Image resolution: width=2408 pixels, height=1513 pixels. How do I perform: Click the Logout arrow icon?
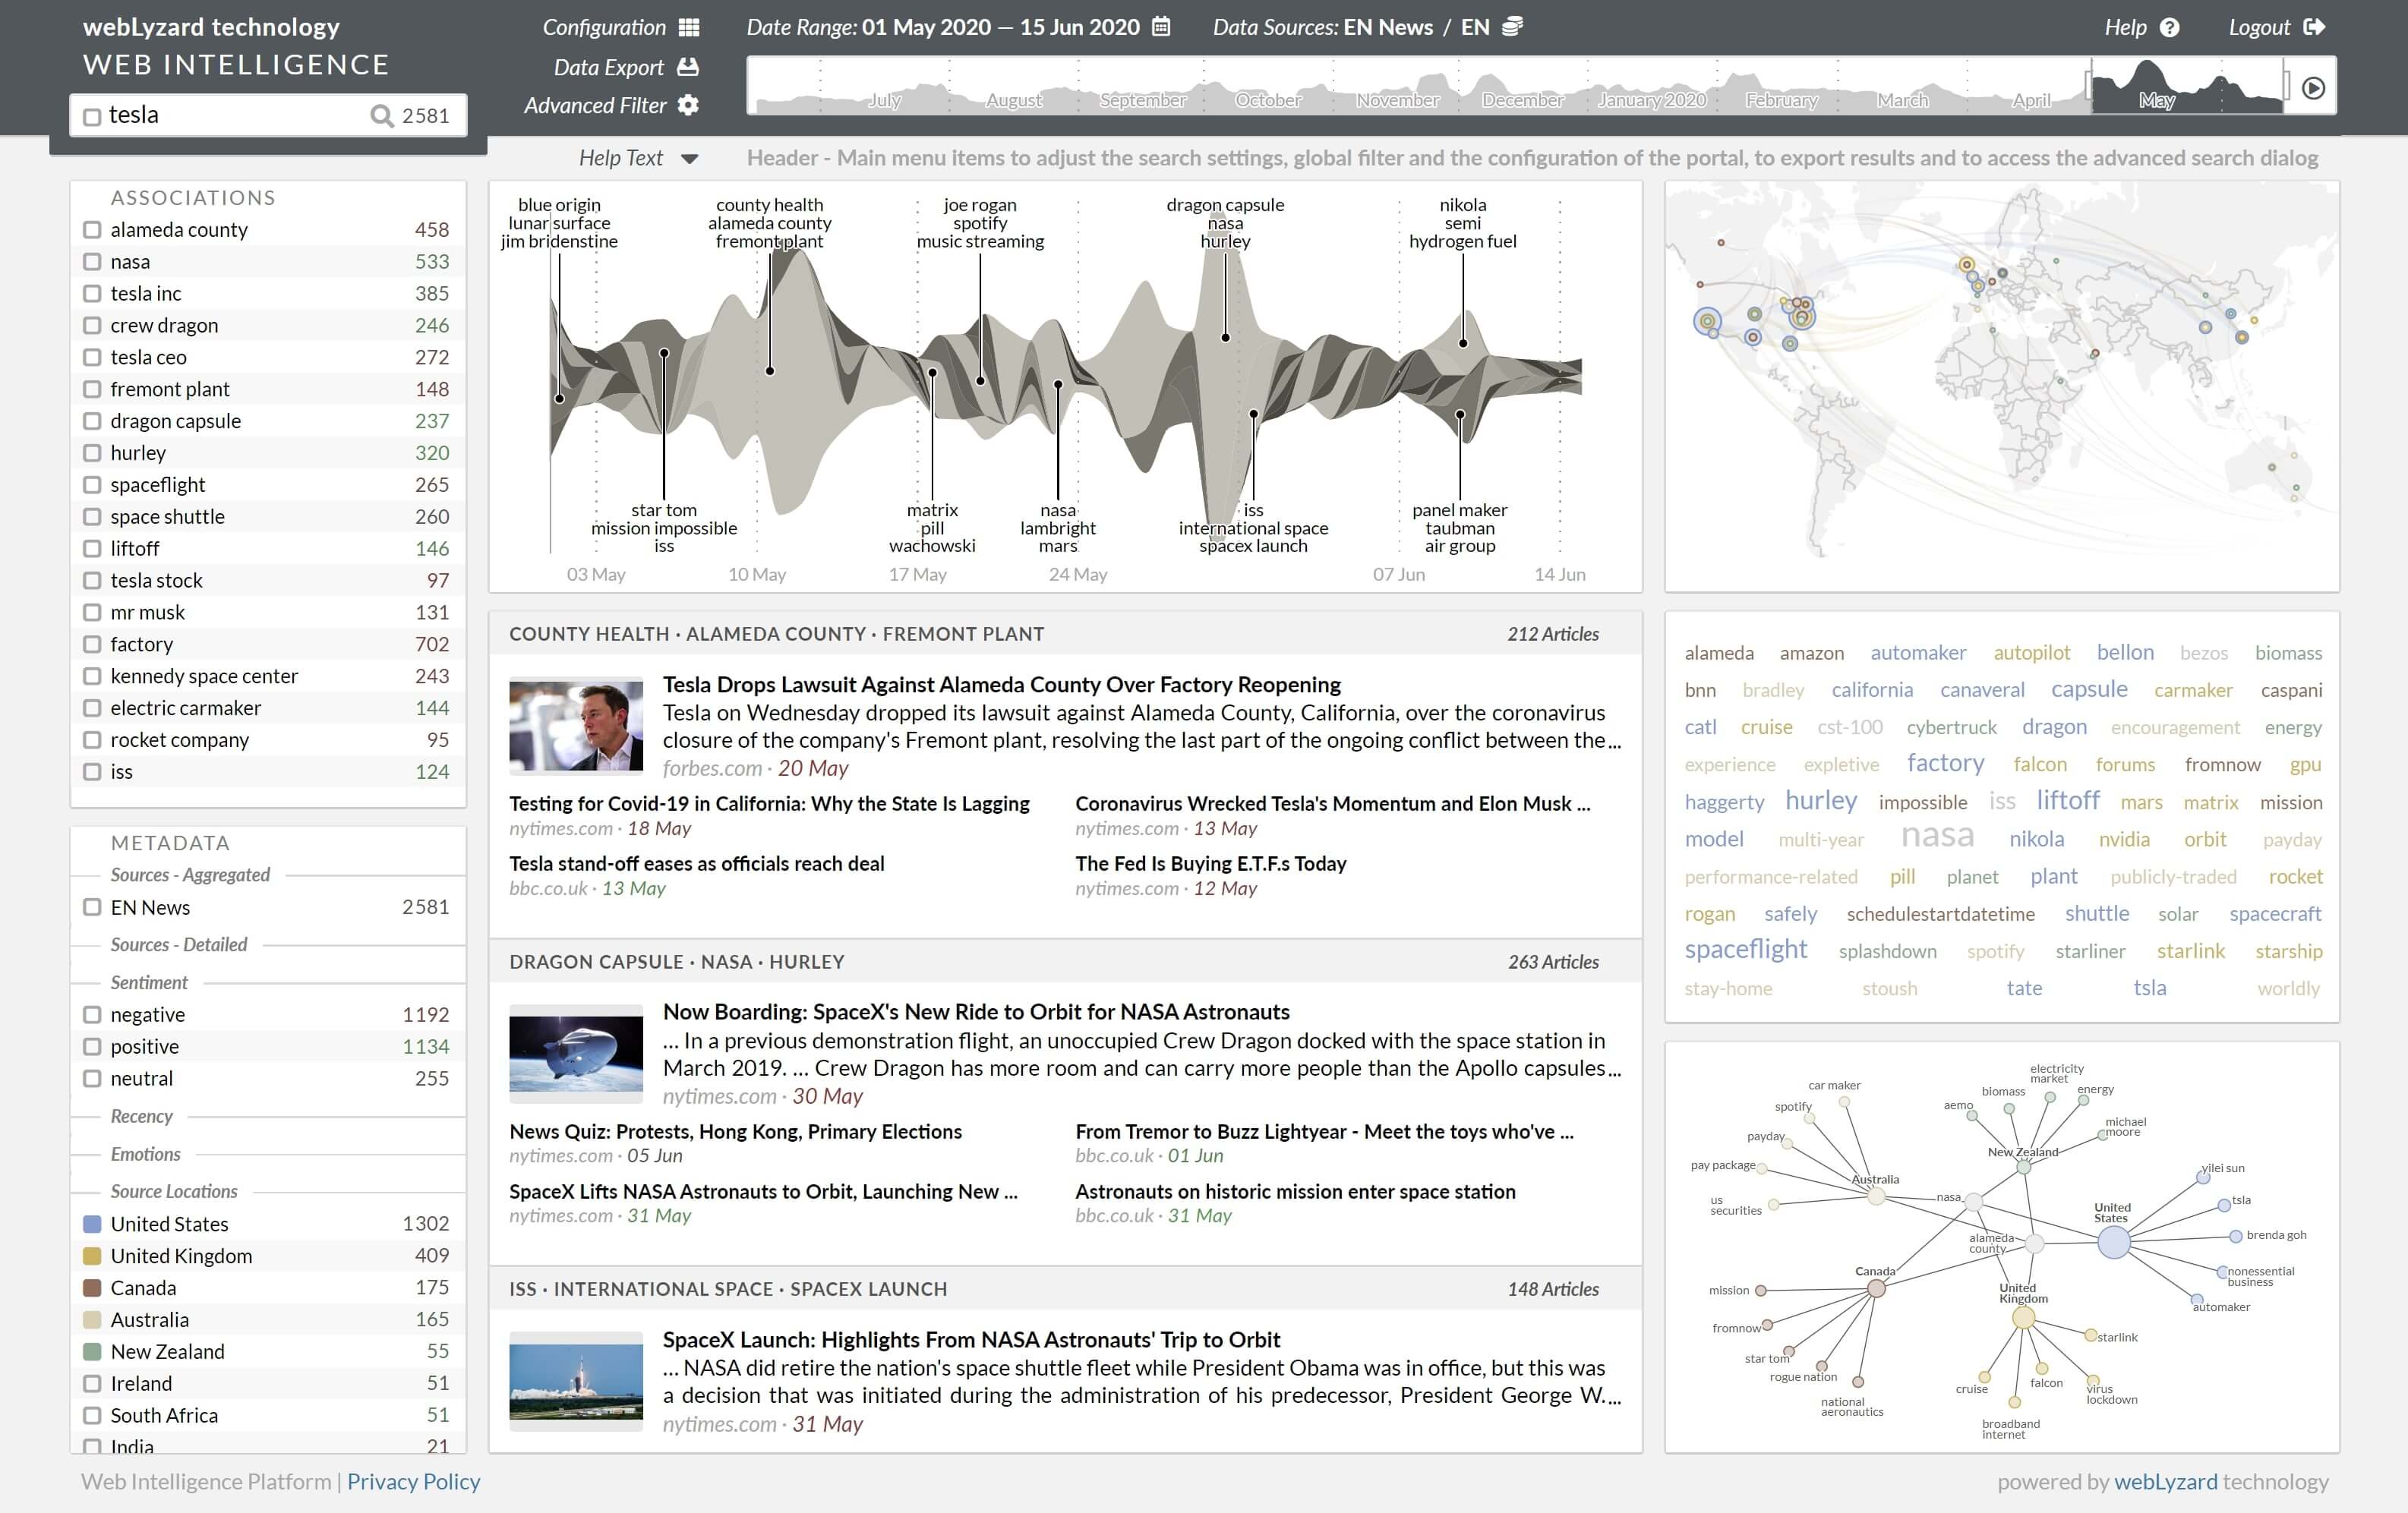pos(2314,27)
